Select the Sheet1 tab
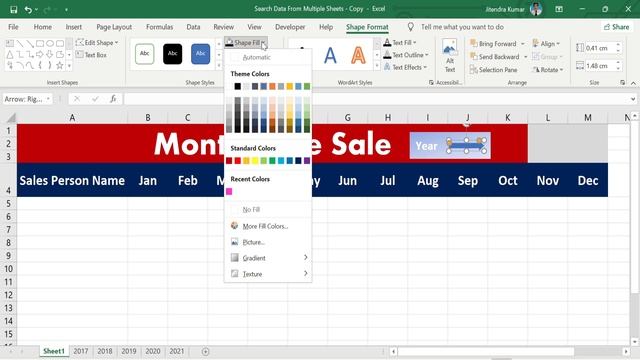Screen dimensions: 640x360 click(x=54, y=351)
